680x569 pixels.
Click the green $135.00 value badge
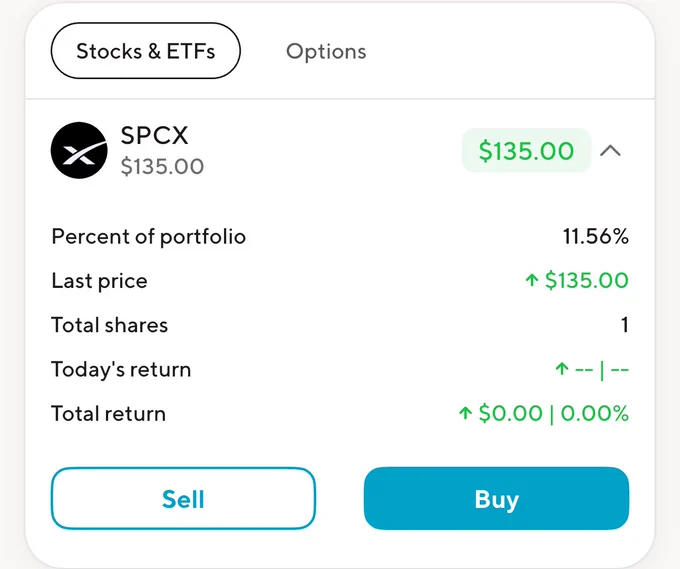tap(526, 150)
